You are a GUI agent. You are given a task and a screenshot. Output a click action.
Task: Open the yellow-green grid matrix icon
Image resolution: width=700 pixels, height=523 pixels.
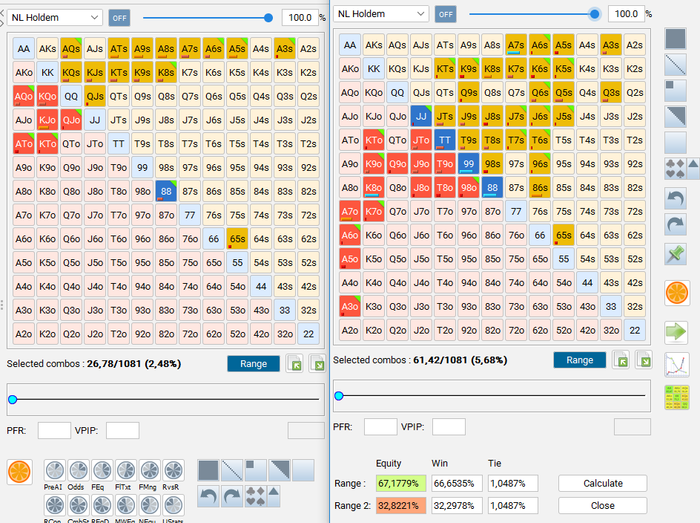[677, 398]
